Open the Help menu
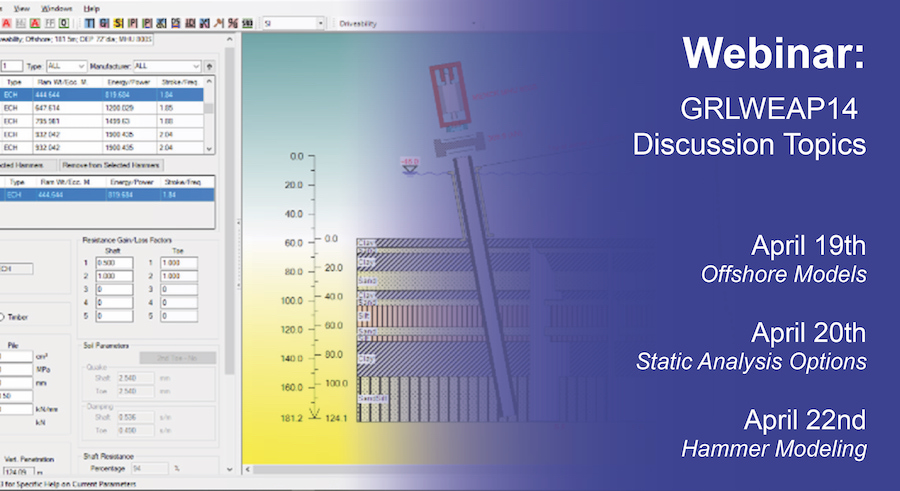This screenshot has width=900, height=491. click(92, 7)
